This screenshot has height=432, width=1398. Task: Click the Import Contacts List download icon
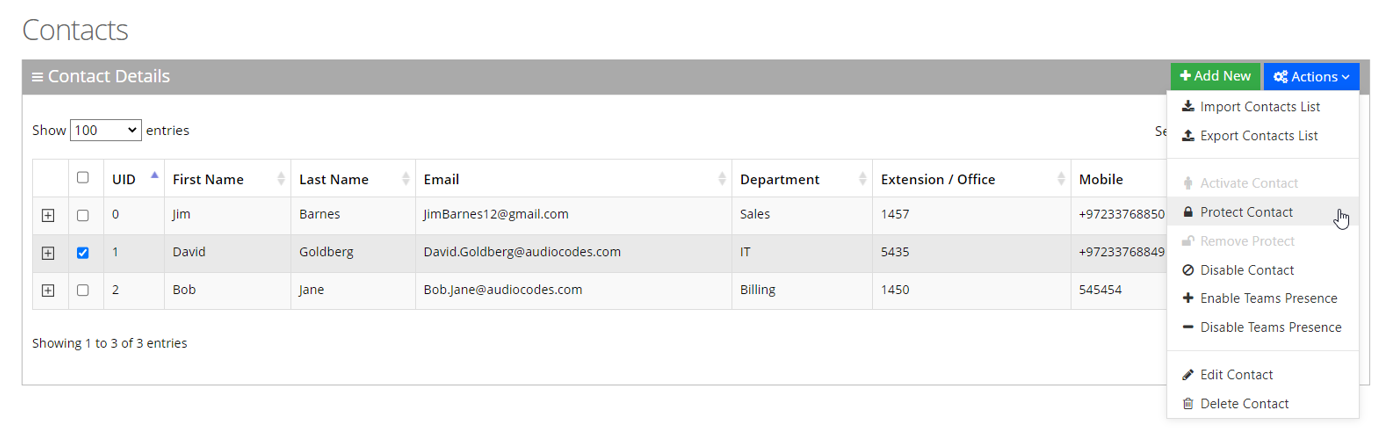coord(1188,107)
